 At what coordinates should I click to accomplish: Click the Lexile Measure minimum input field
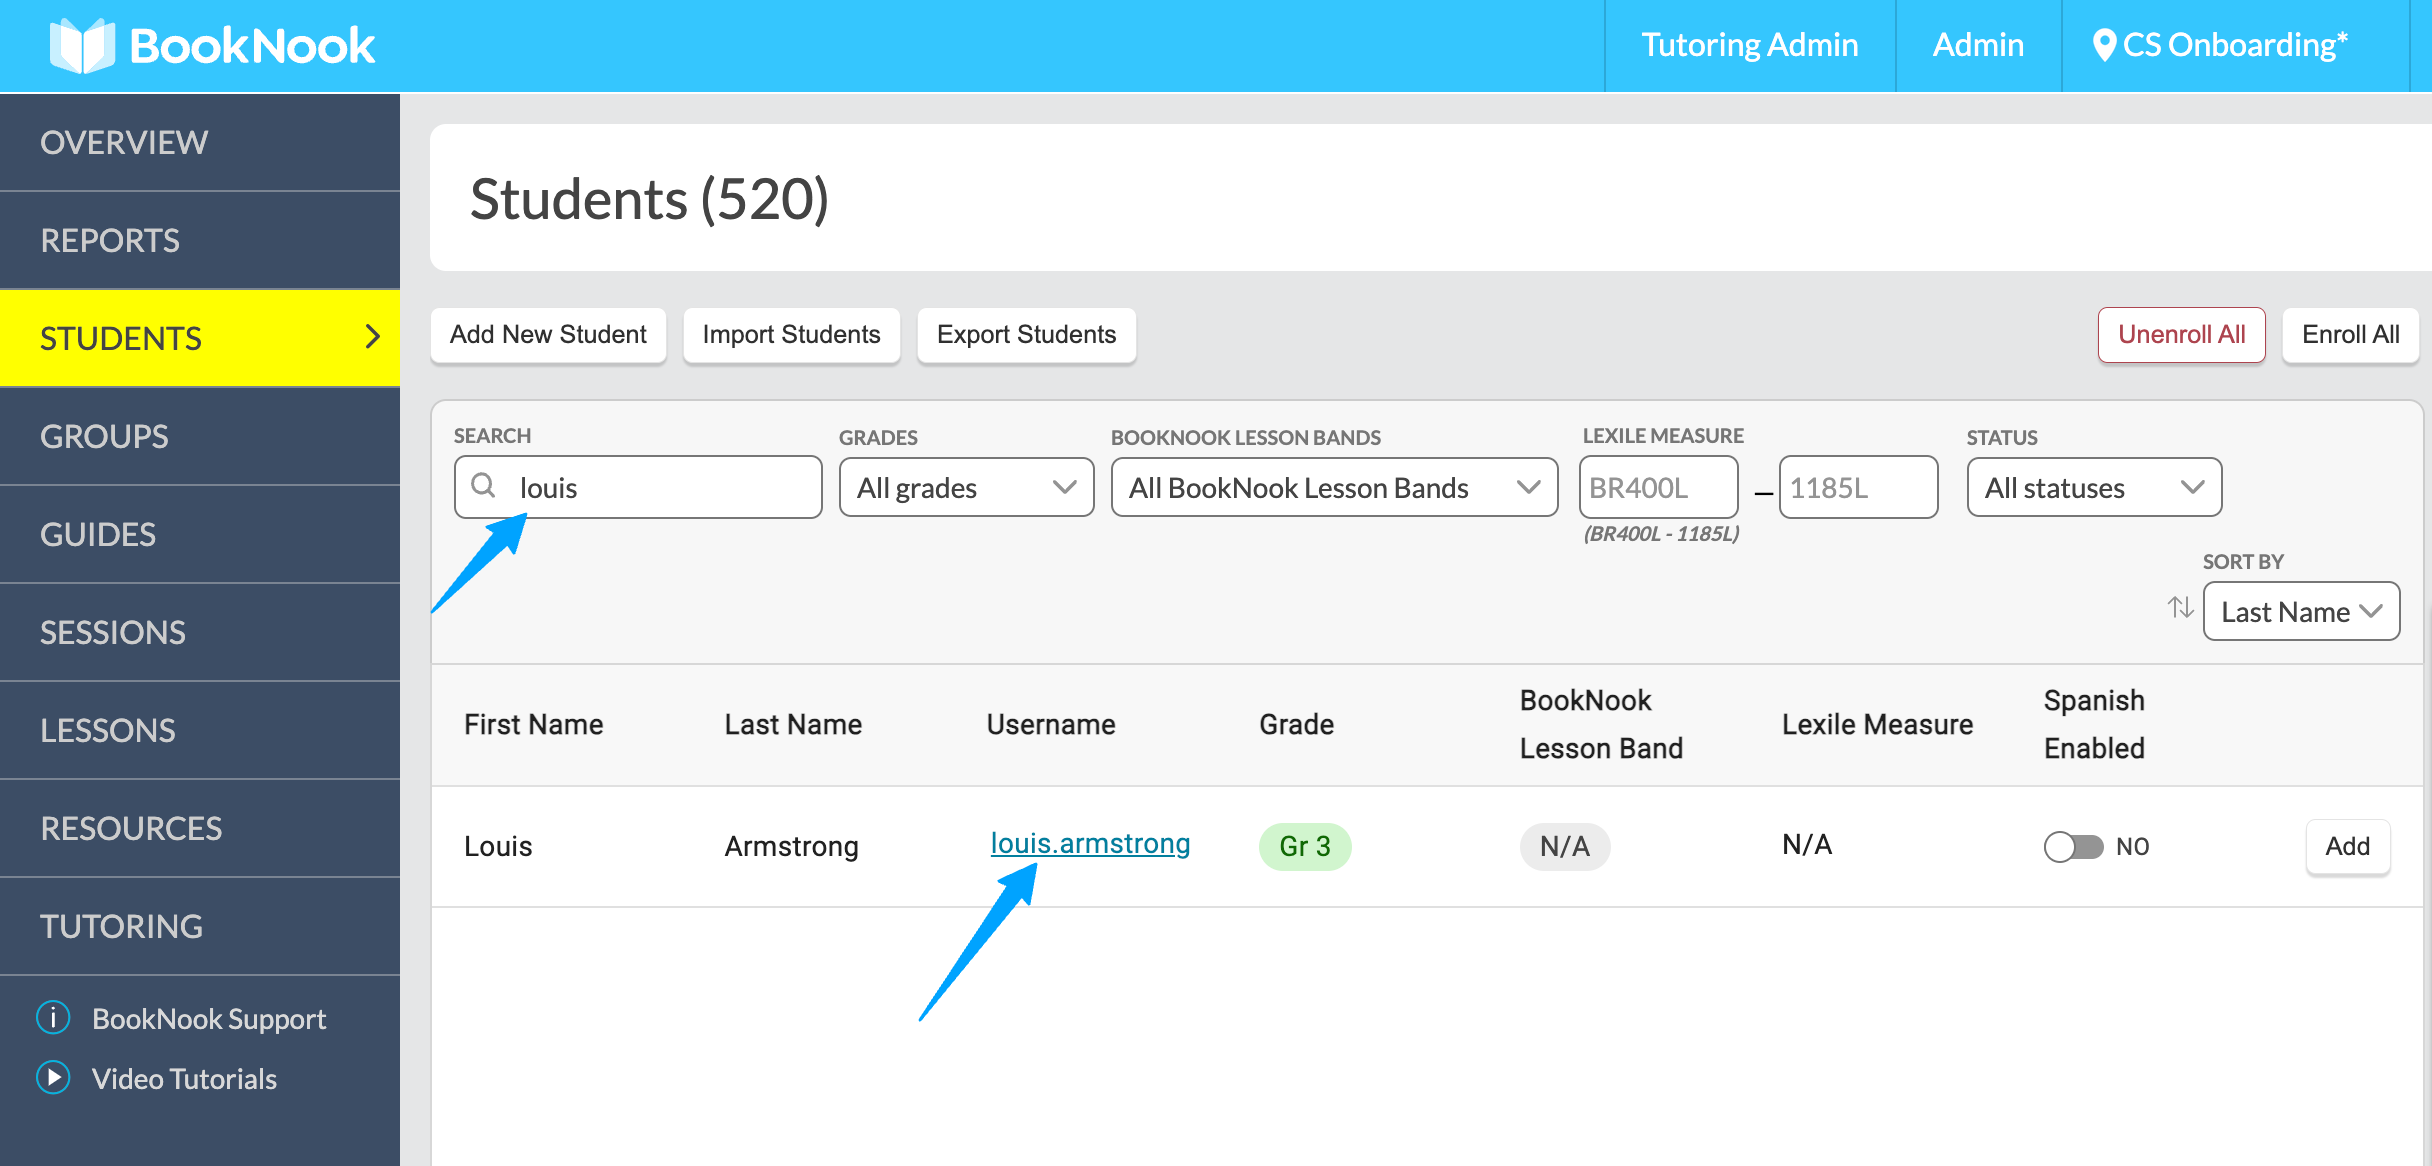[x=1657, y=487]
